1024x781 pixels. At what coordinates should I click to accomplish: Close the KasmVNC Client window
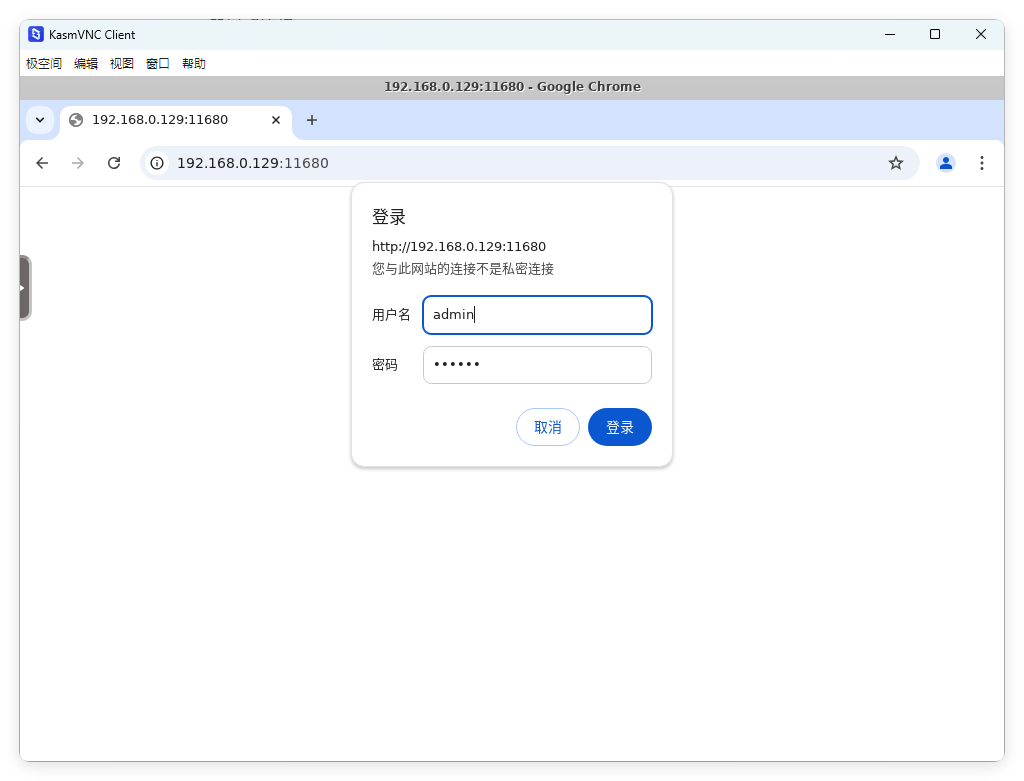coord(981,35)
